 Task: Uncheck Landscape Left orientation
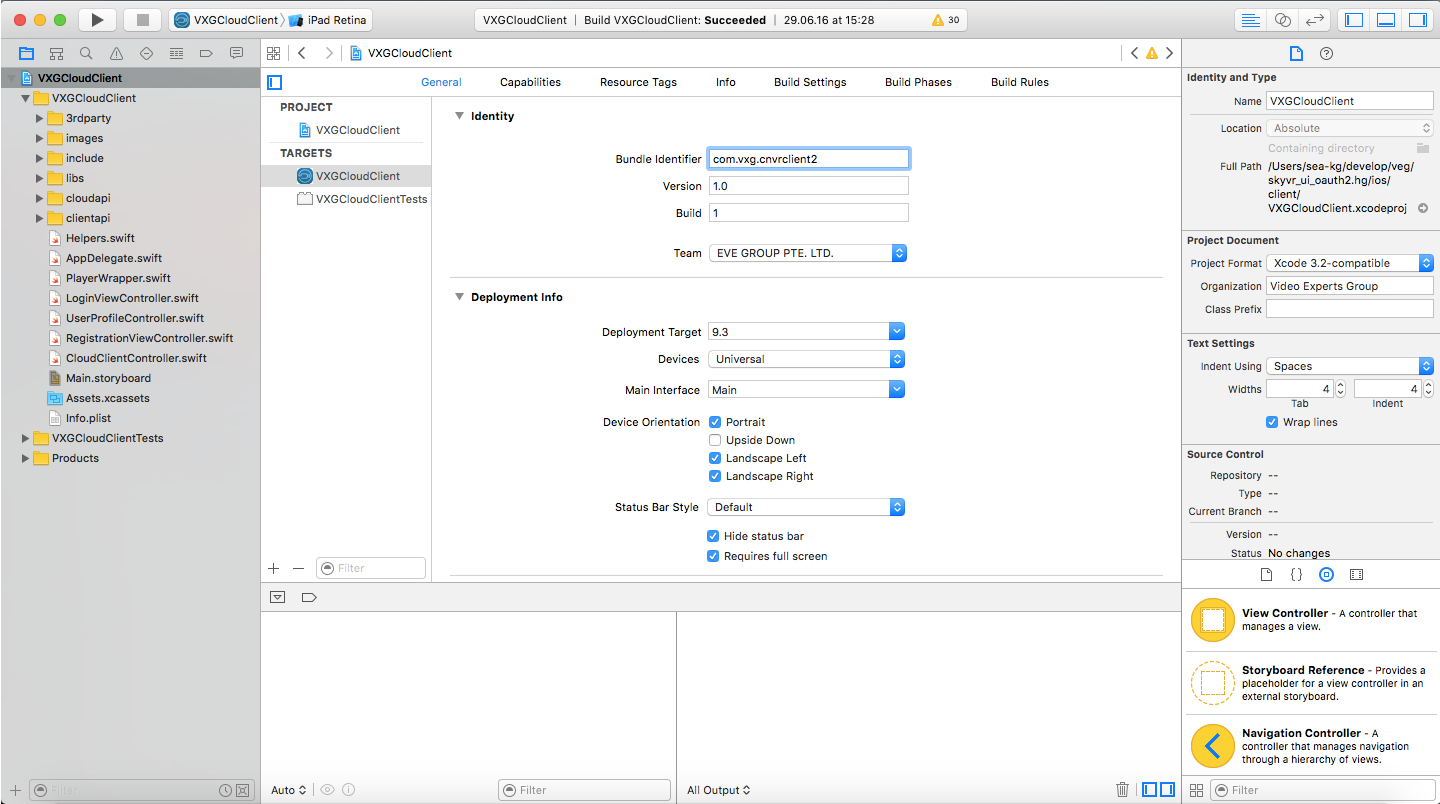(x=715, y=458)
